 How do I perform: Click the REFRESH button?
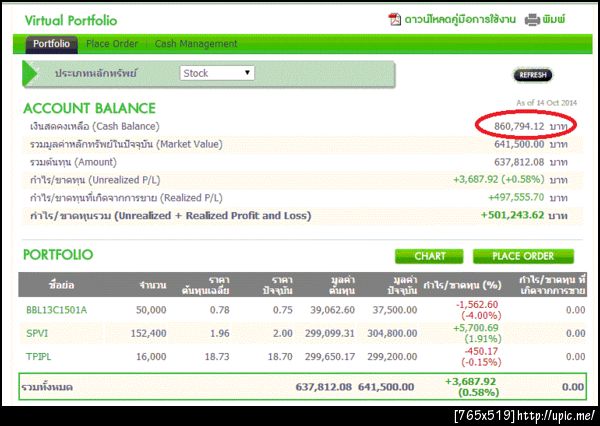coord(533,75)
